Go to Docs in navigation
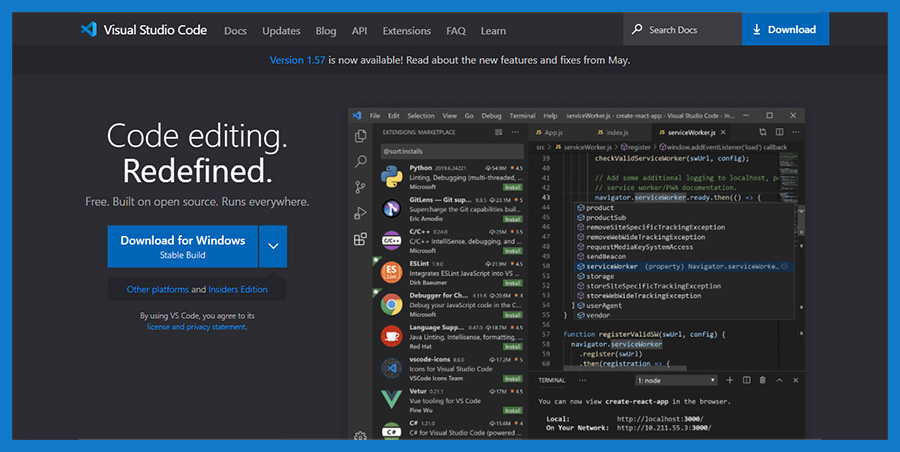The width and height of the screenshot is (900, 452). click(235, 30)
